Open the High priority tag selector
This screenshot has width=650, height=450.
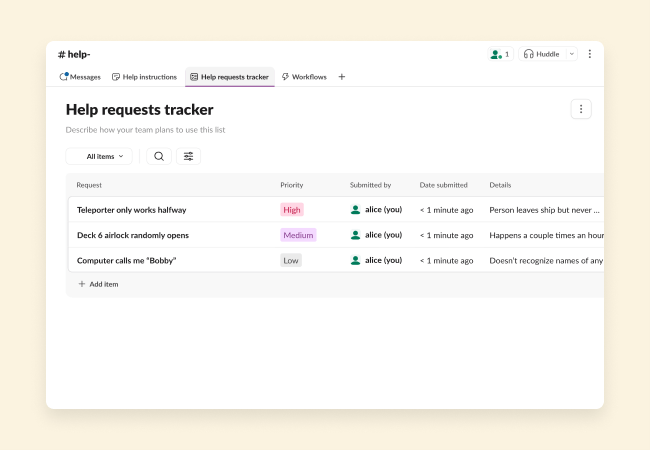291,210
